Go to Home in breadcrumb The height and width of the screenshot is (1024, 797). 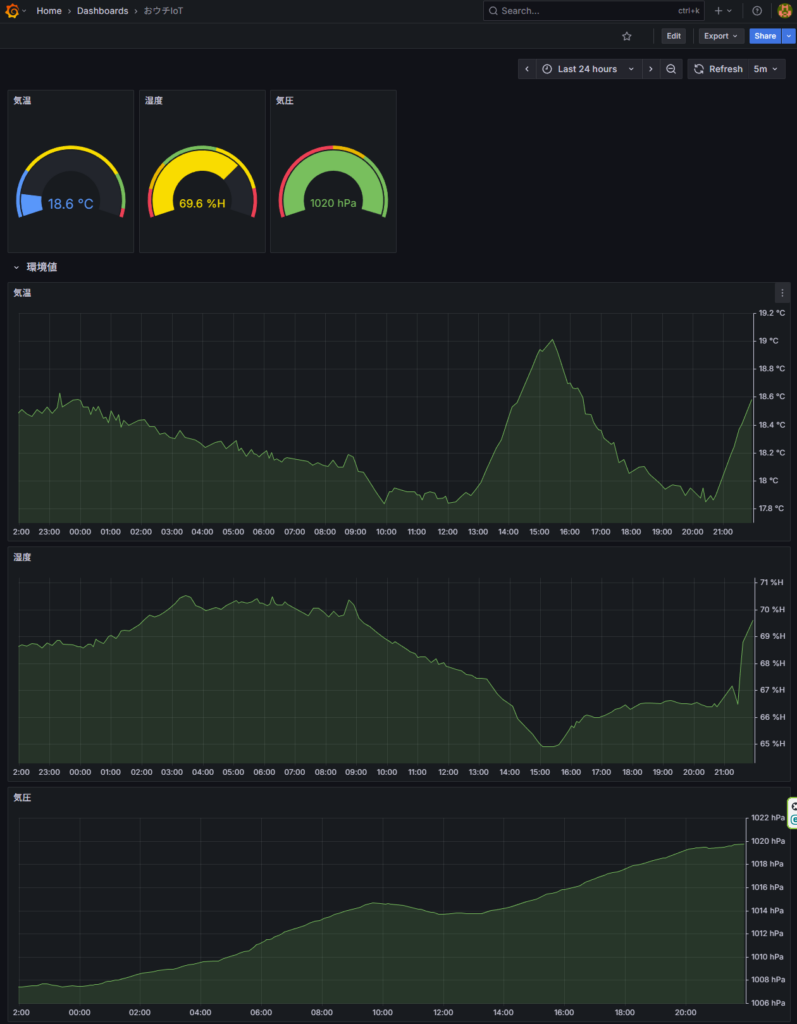coord(49,11)
